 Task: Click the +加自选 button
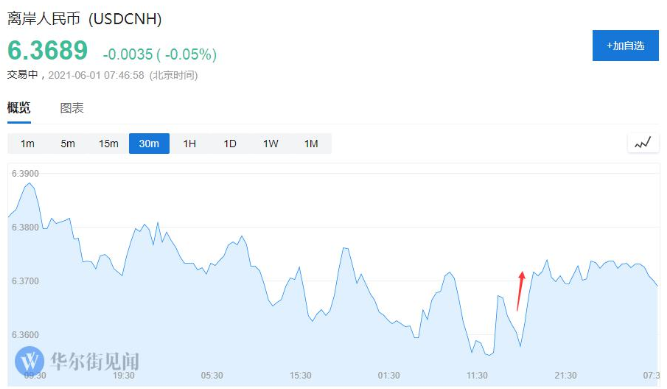pyautogui.click(x=625, y=46)
